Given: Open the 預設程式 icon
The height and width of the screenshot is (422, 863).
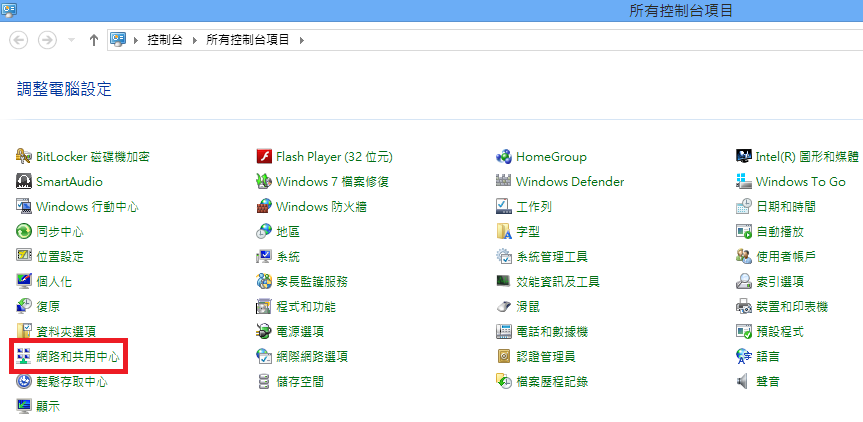Looking at the screenshot, I should [744, 331].
